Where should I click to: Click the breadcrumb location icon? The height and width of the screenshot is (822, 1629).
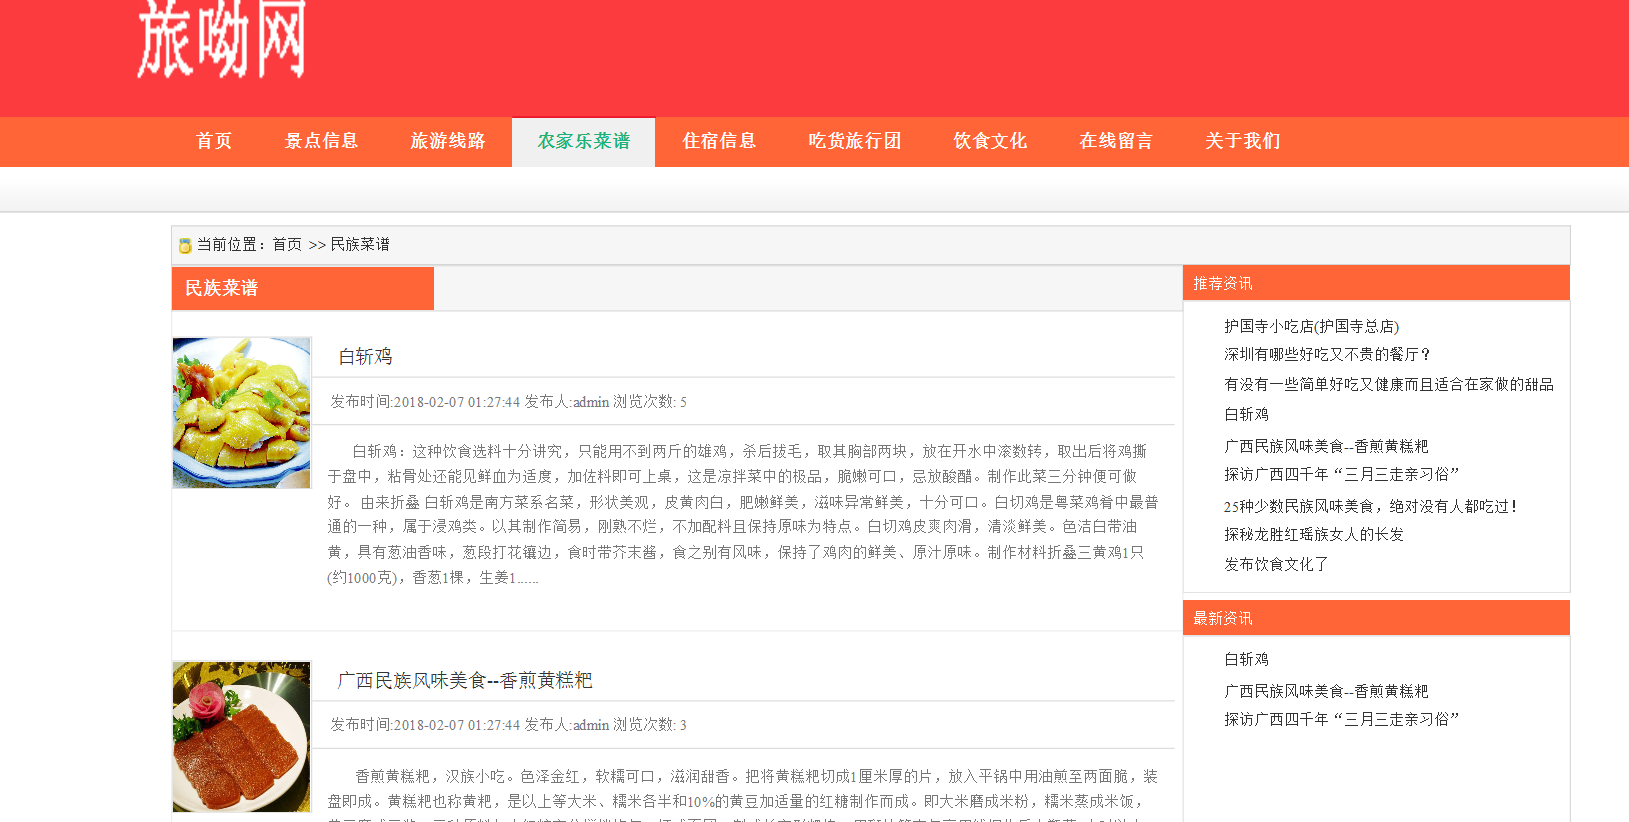coord(185,245)
